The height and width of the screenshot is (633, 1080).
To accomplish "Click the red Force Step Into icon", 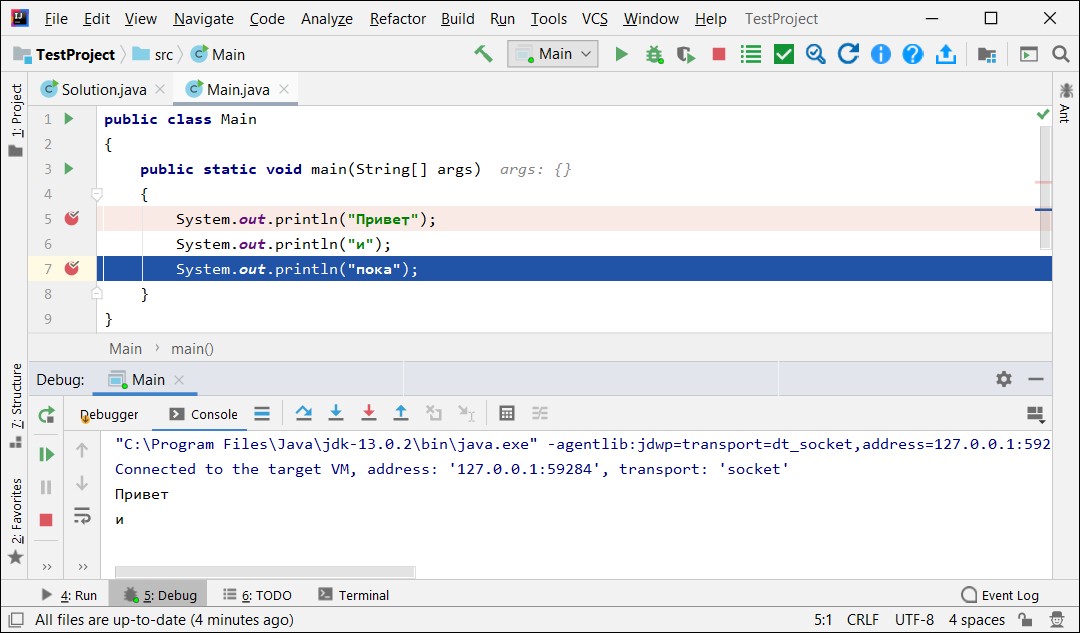I will (x=368, y=413).
